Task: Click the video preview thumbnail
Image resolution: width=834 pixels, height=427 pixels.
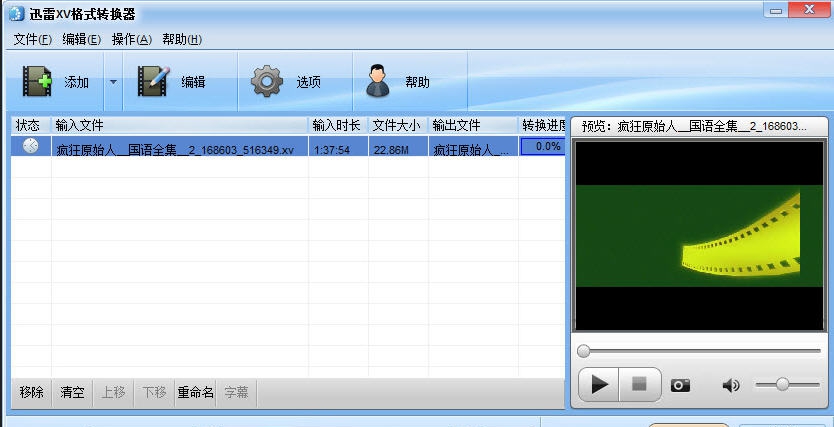Action: coord(699,236)
